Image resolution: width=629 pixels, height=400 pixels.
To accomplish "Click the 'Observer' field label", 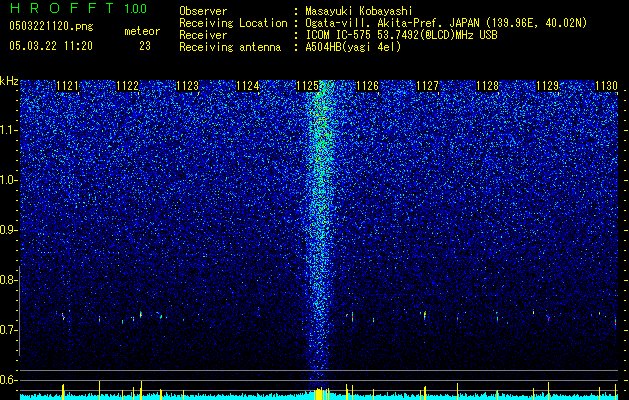I will [203, 12].
